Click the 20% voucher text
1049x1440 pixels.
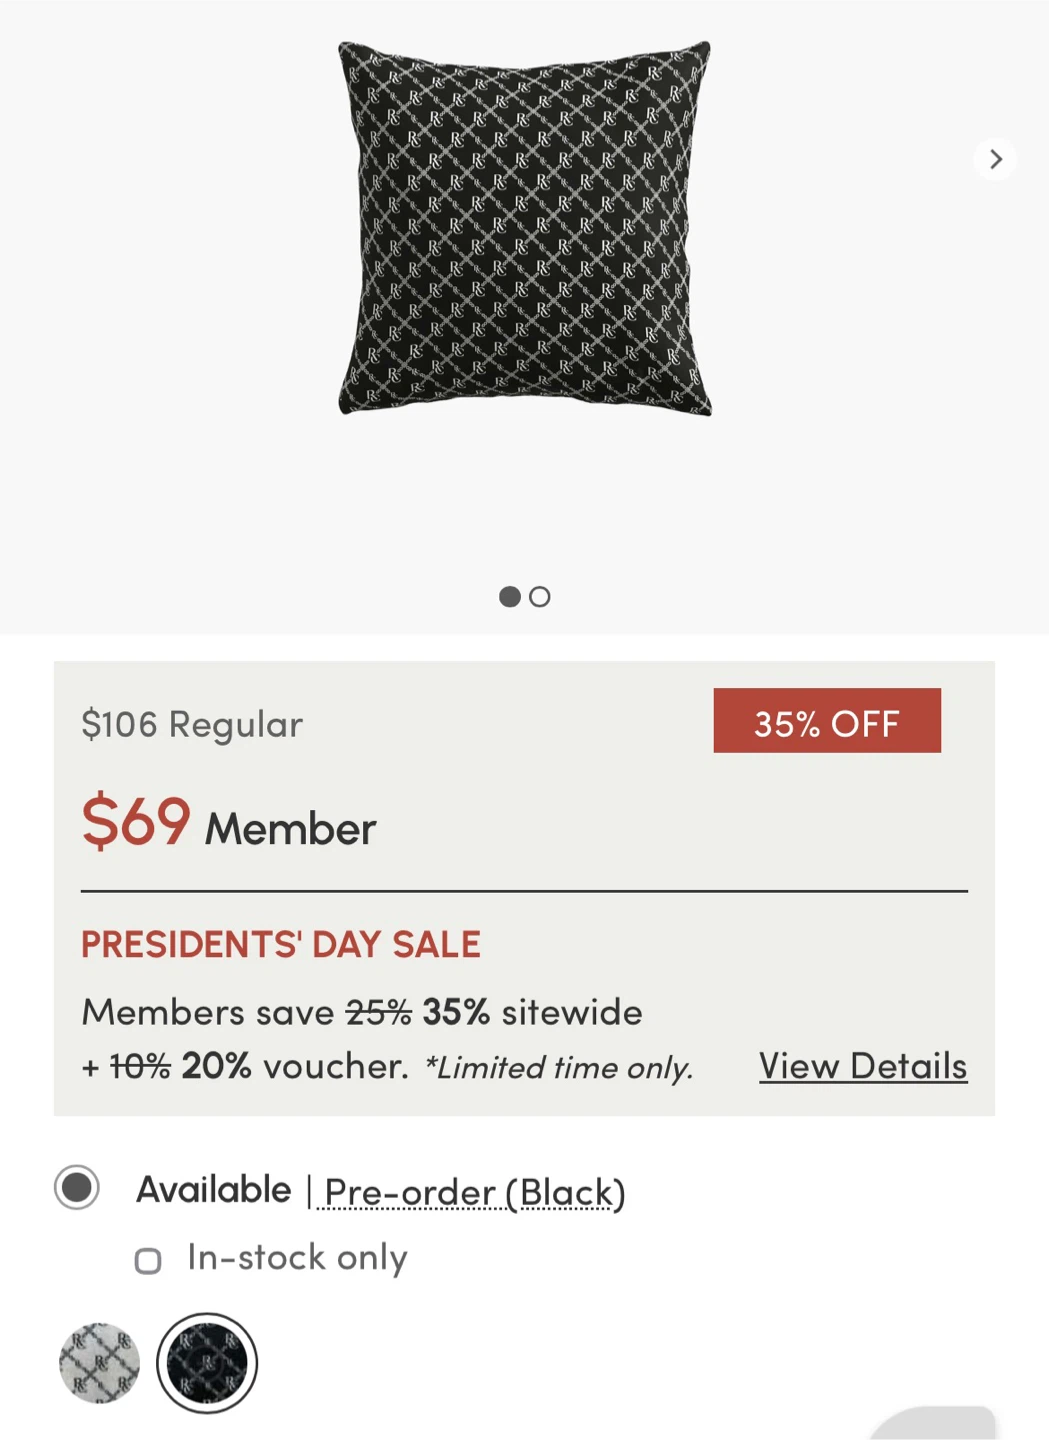point(294,1066)
